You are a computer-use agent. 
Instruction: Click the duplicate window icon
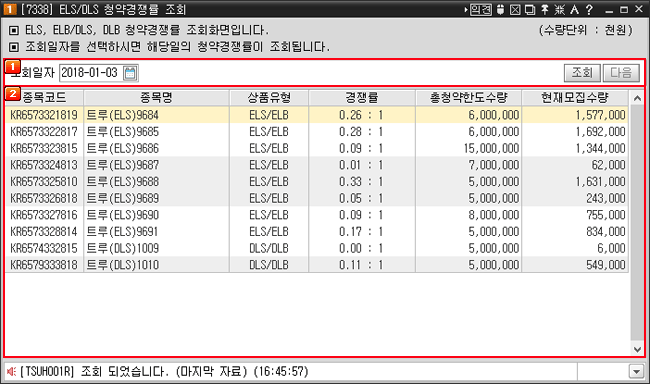click(530, 10)
